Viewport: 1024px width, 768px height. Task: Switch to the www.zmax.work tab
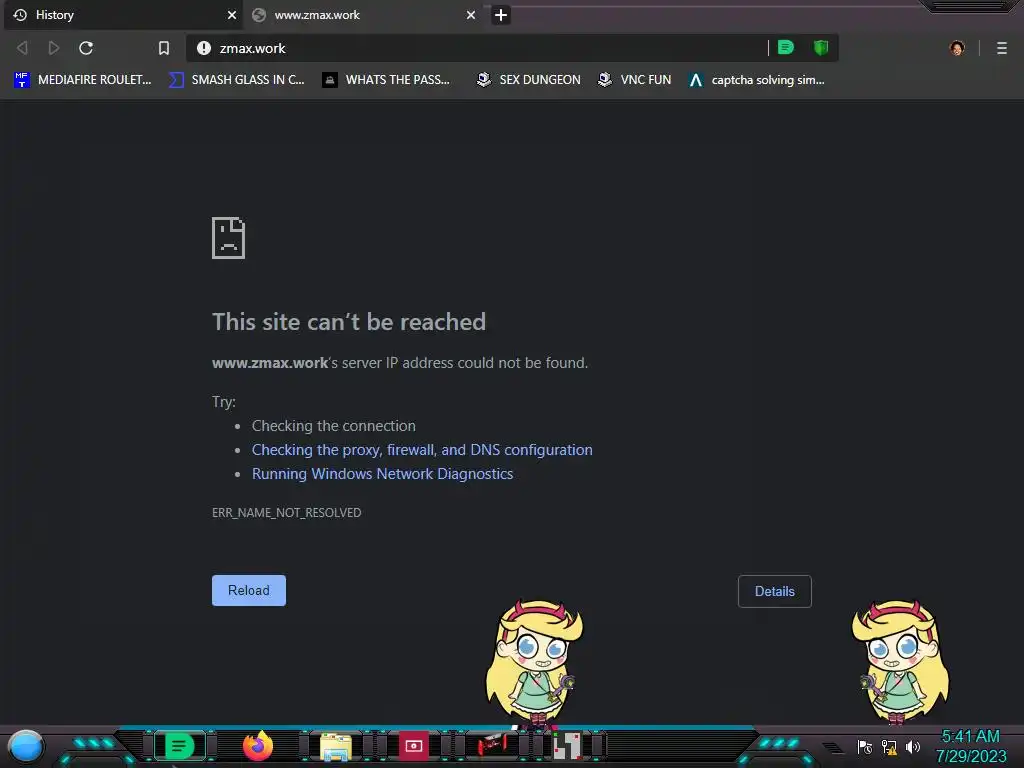[x=360, y=14]
